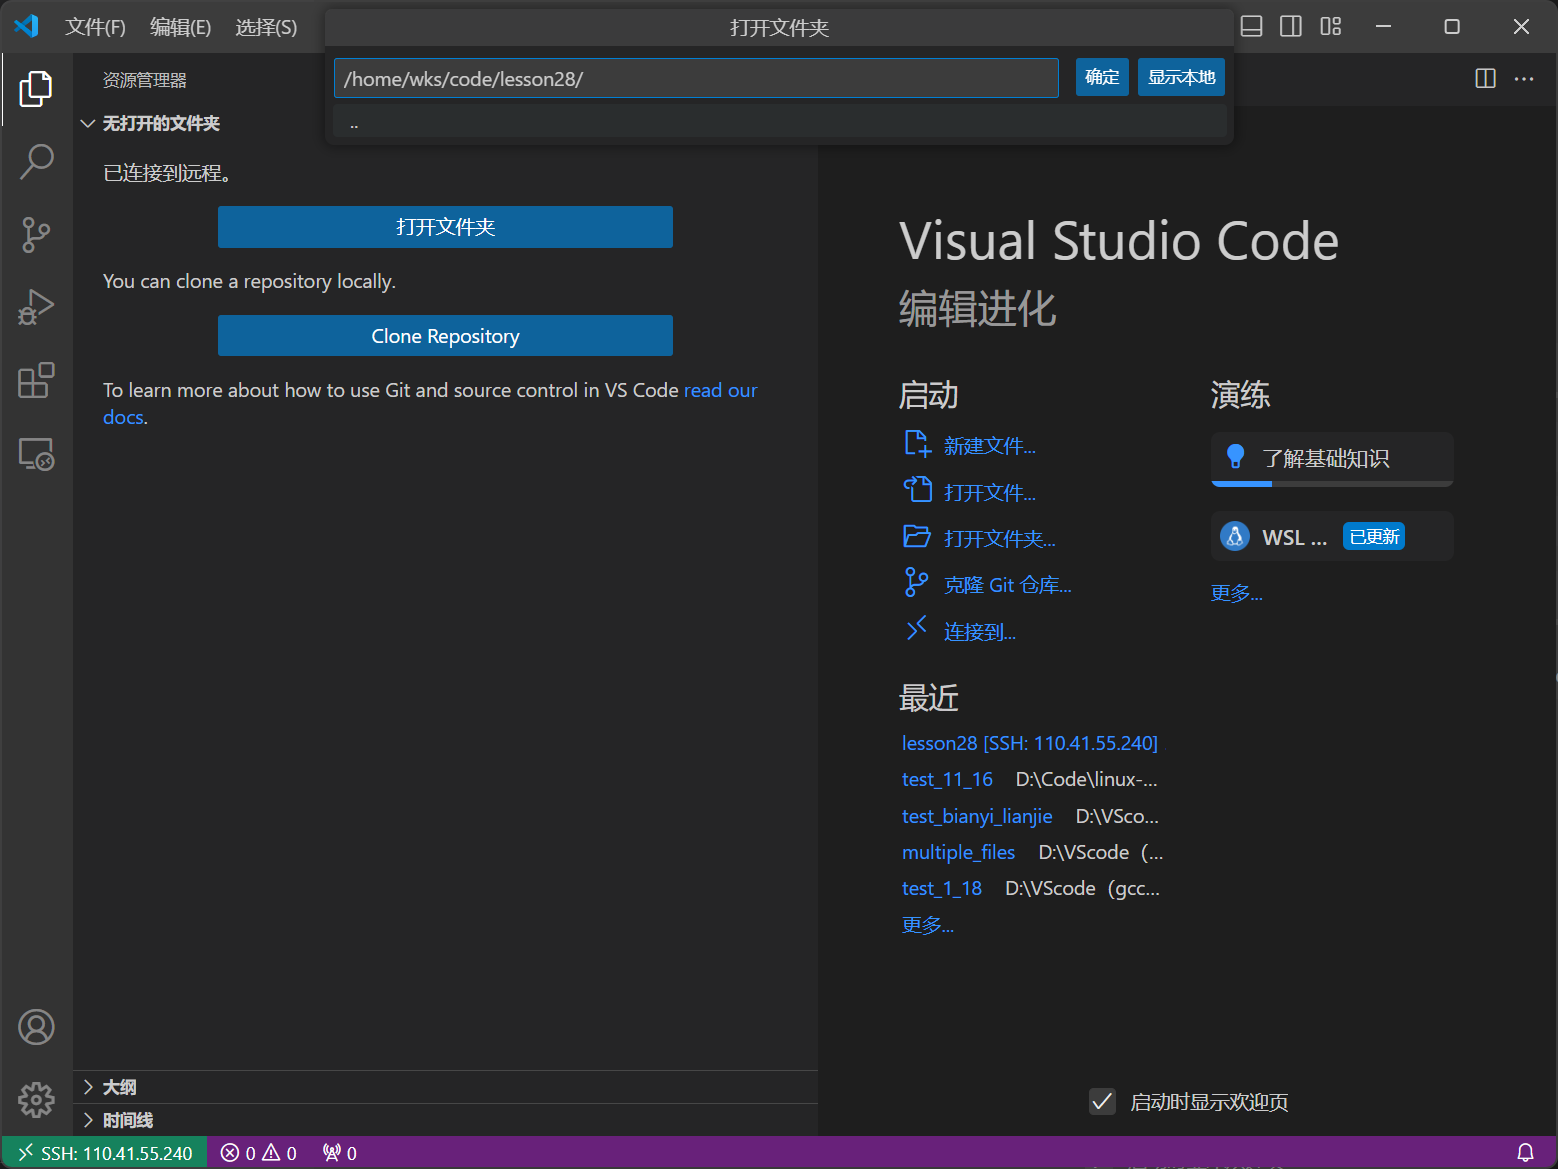
Task: Open the Search view in activity bar
Action: [37, 161]
